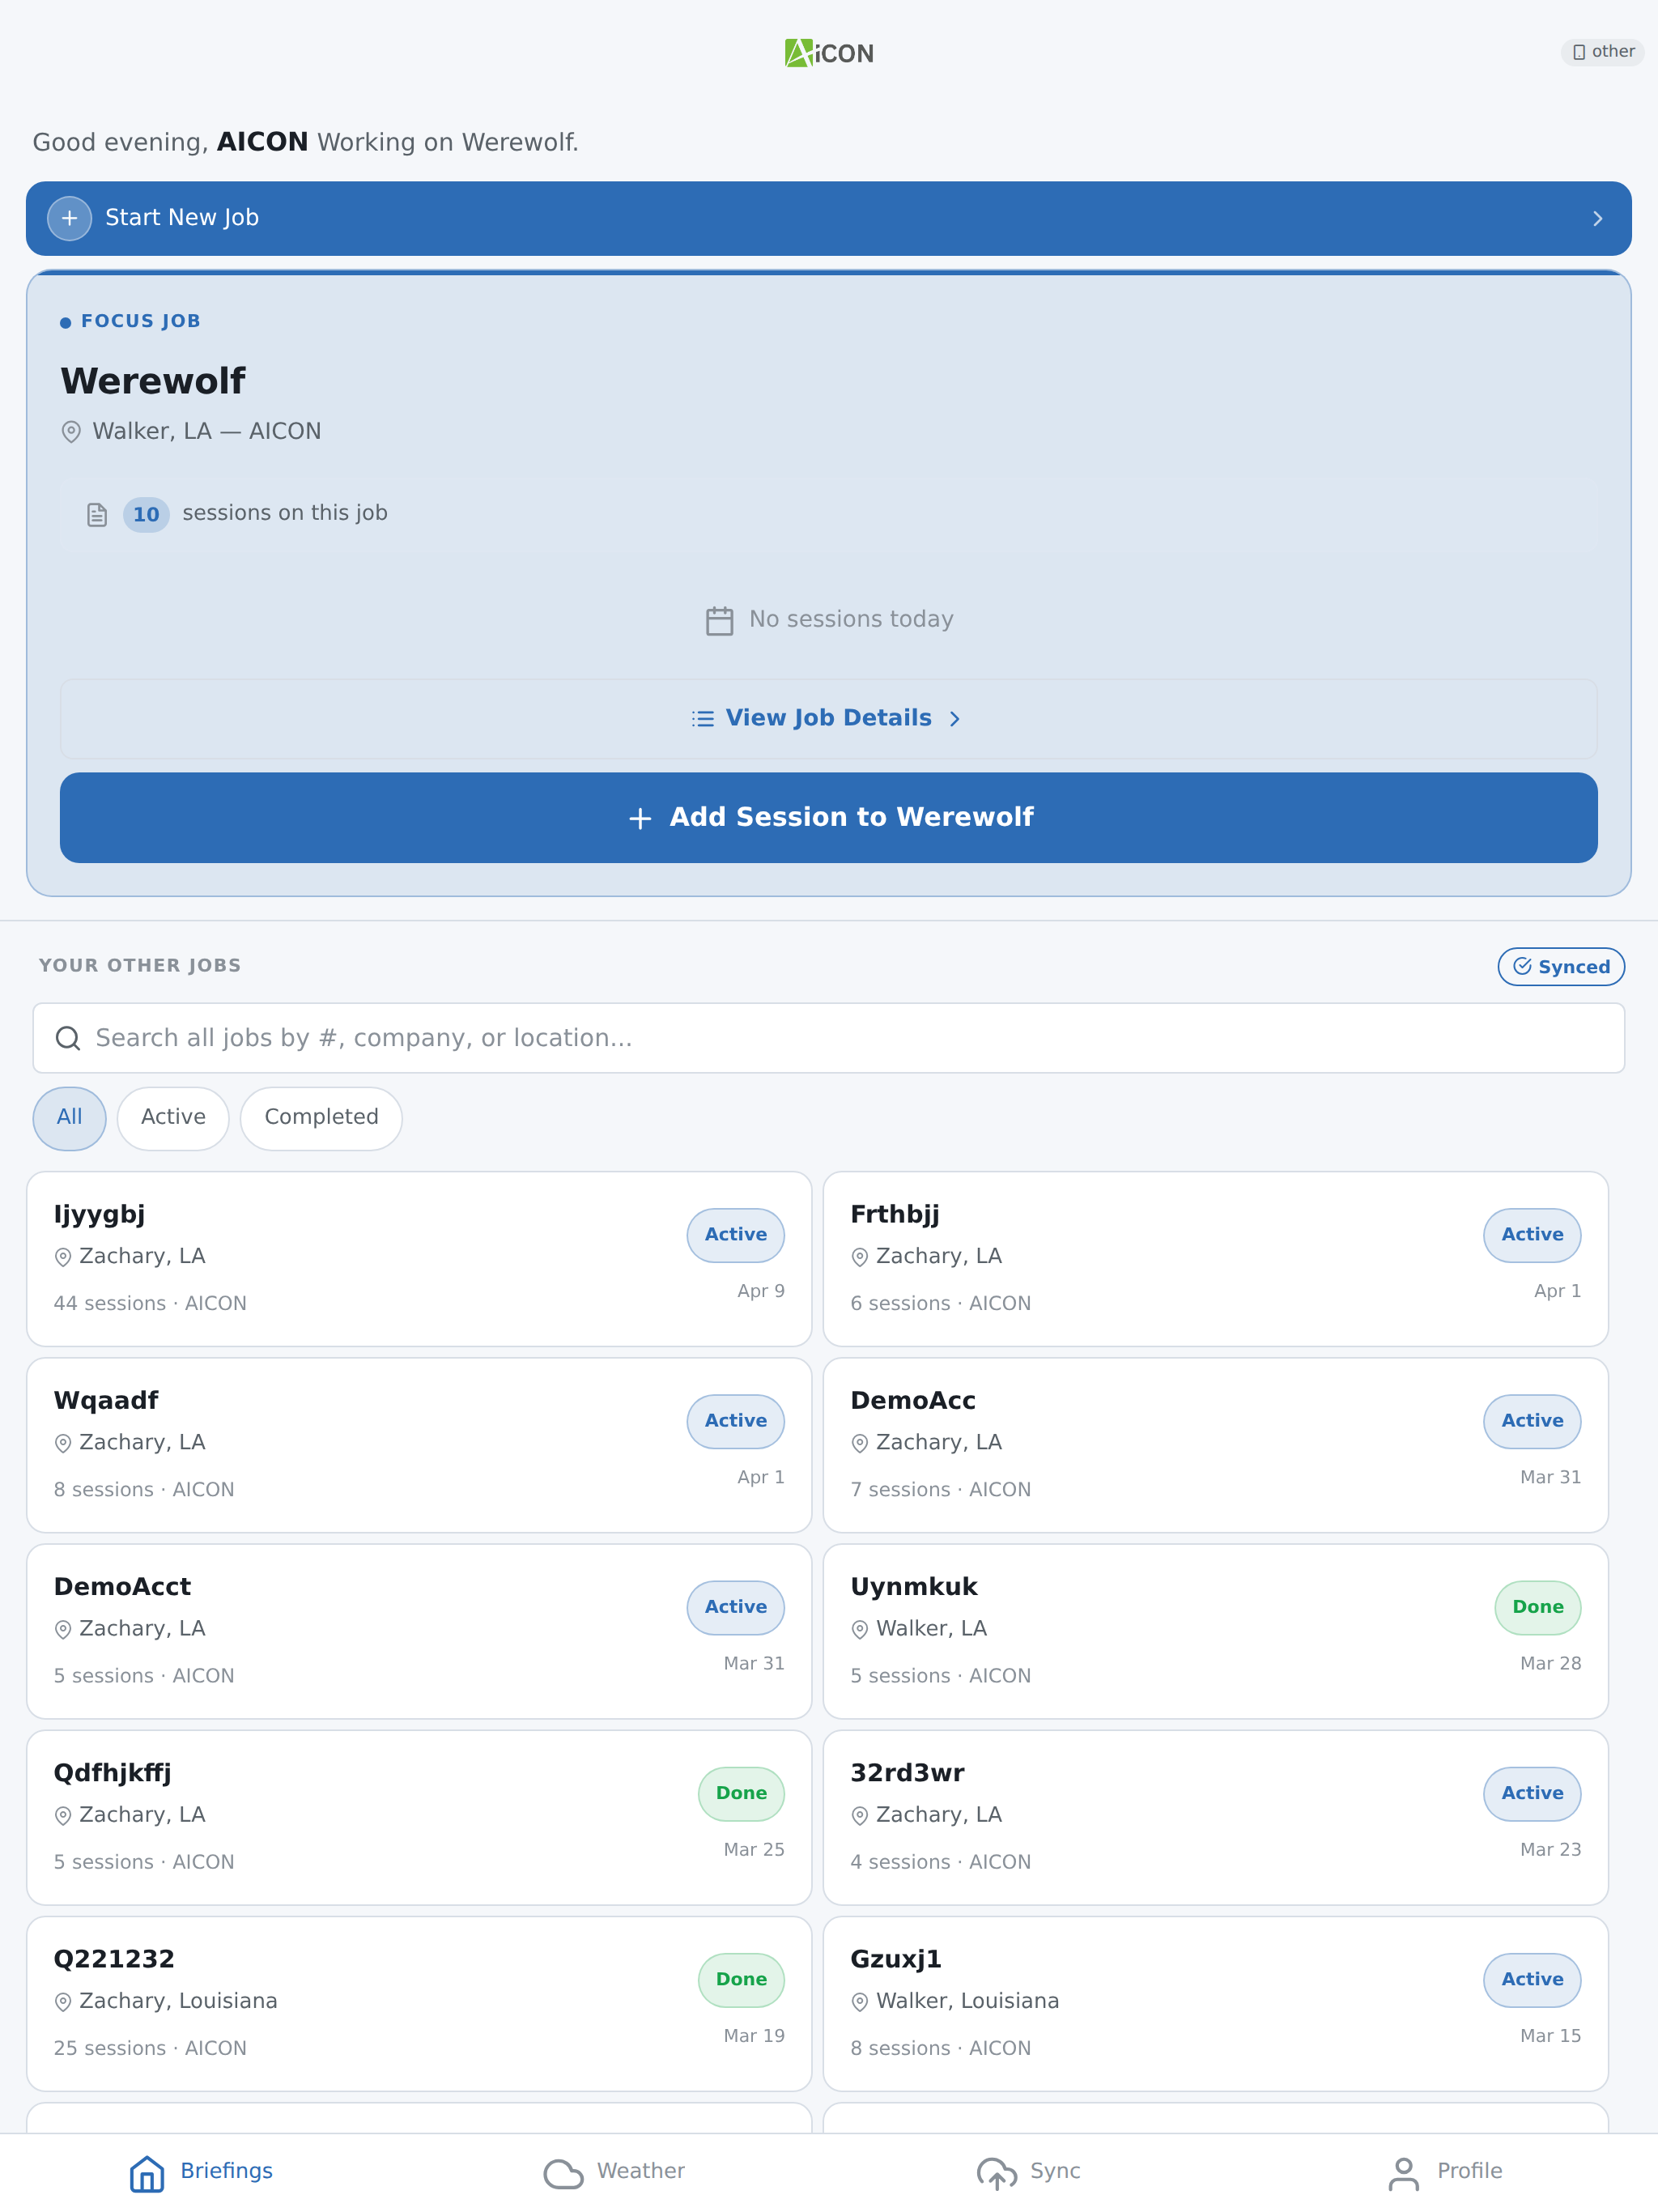The image size is (1658, 2212).
Task: Click '44 sessions · AICON' text on Ijyygbj
Action: [x=150, y=1303]
